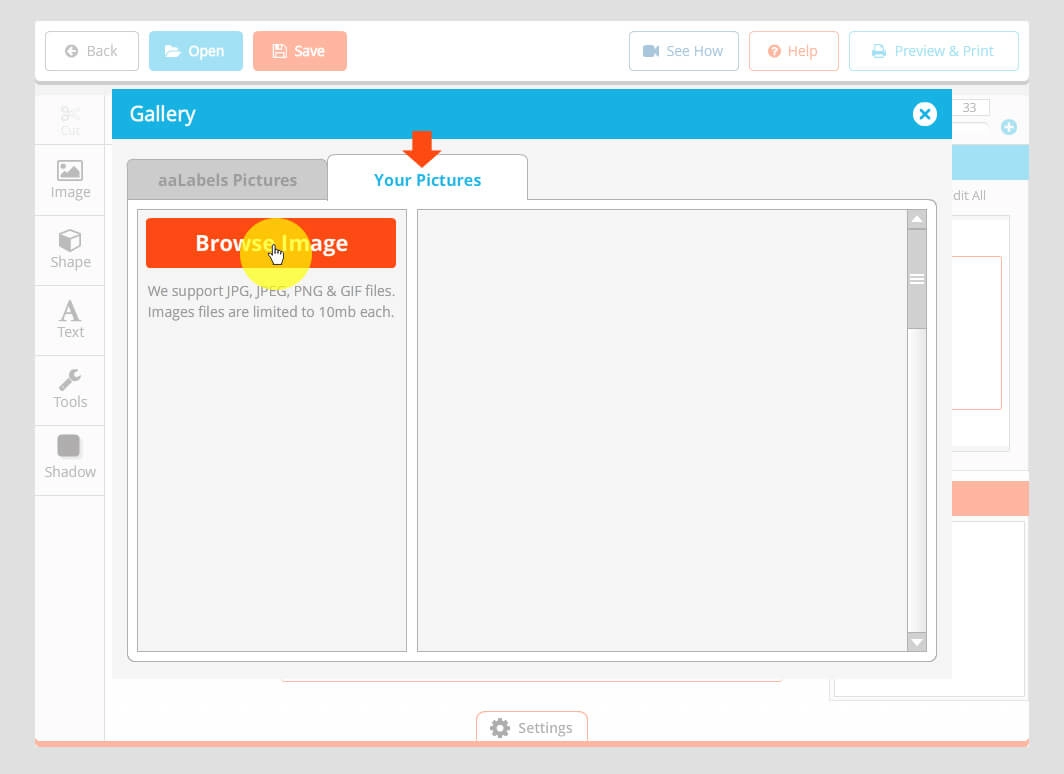Go Back using the top button
Image resolution: width=1064 pixels, height=774 pixels.
pos(92,51)
